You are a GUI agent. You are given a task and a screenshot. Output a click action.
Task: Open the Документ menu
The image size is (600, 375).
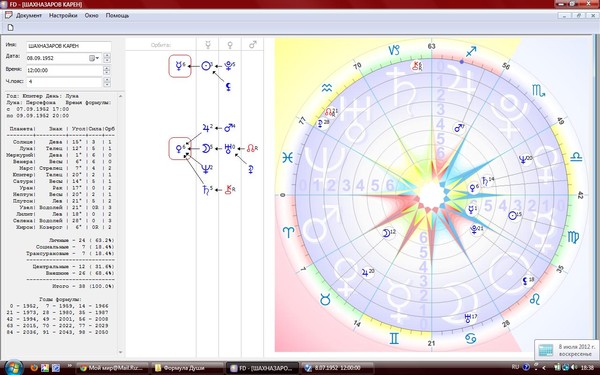29,16
